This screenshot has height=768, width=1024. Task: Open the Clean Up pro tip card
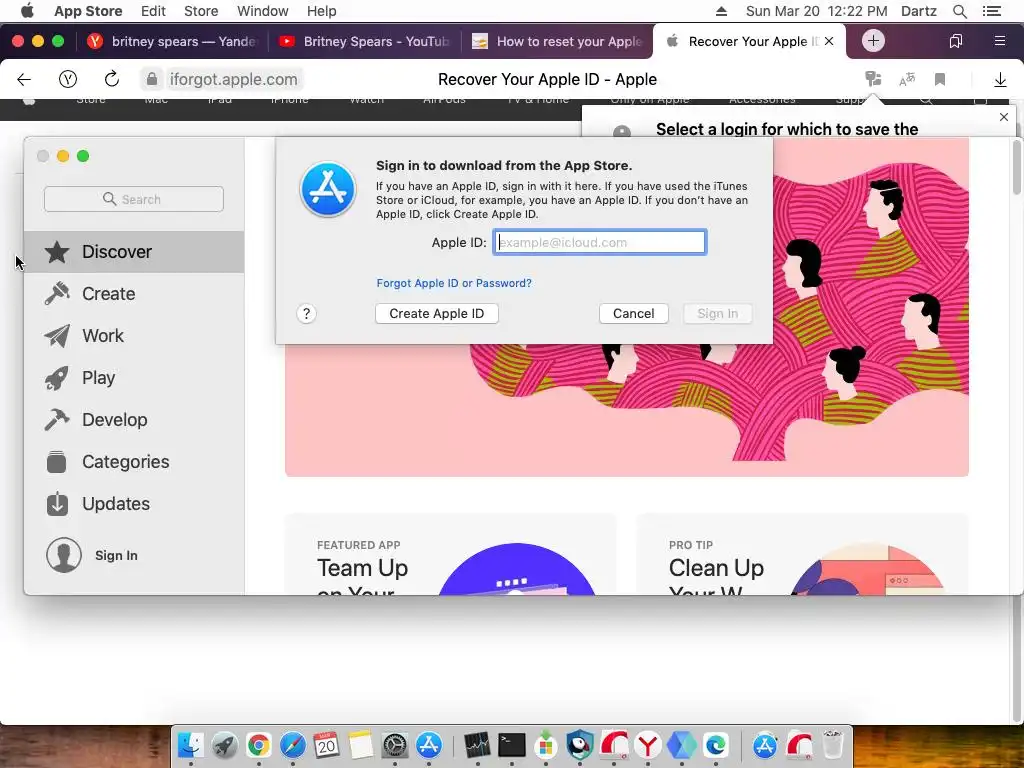(803, 554)
